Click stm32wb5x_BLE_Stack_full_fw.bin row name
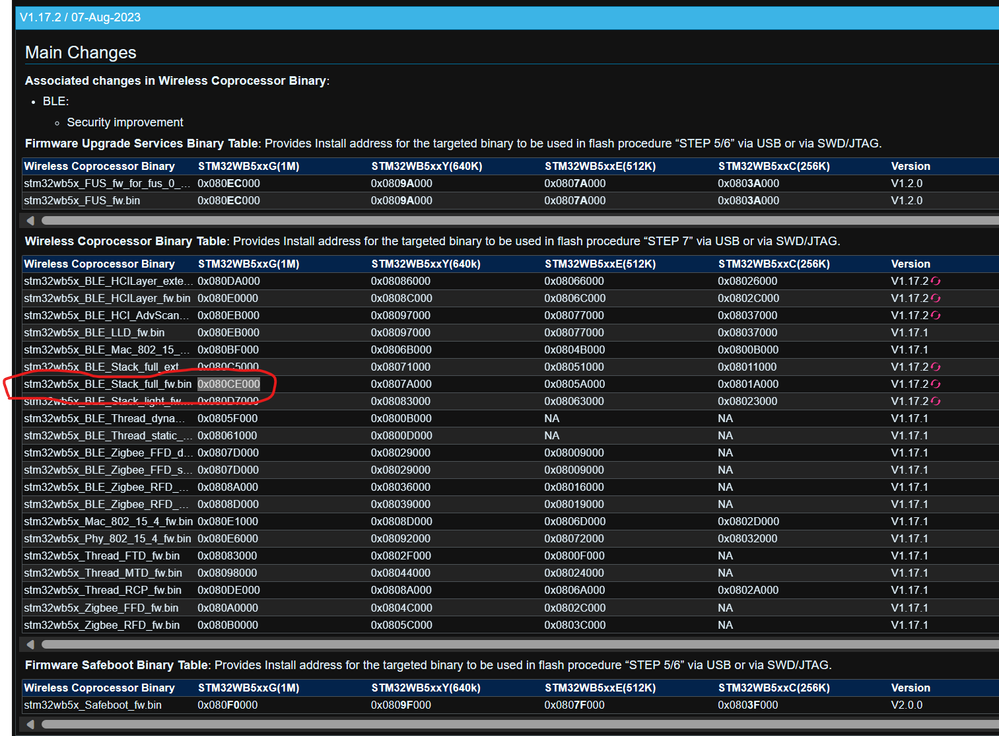The width and height of the screenshot is (999, 736). [108, 384]
